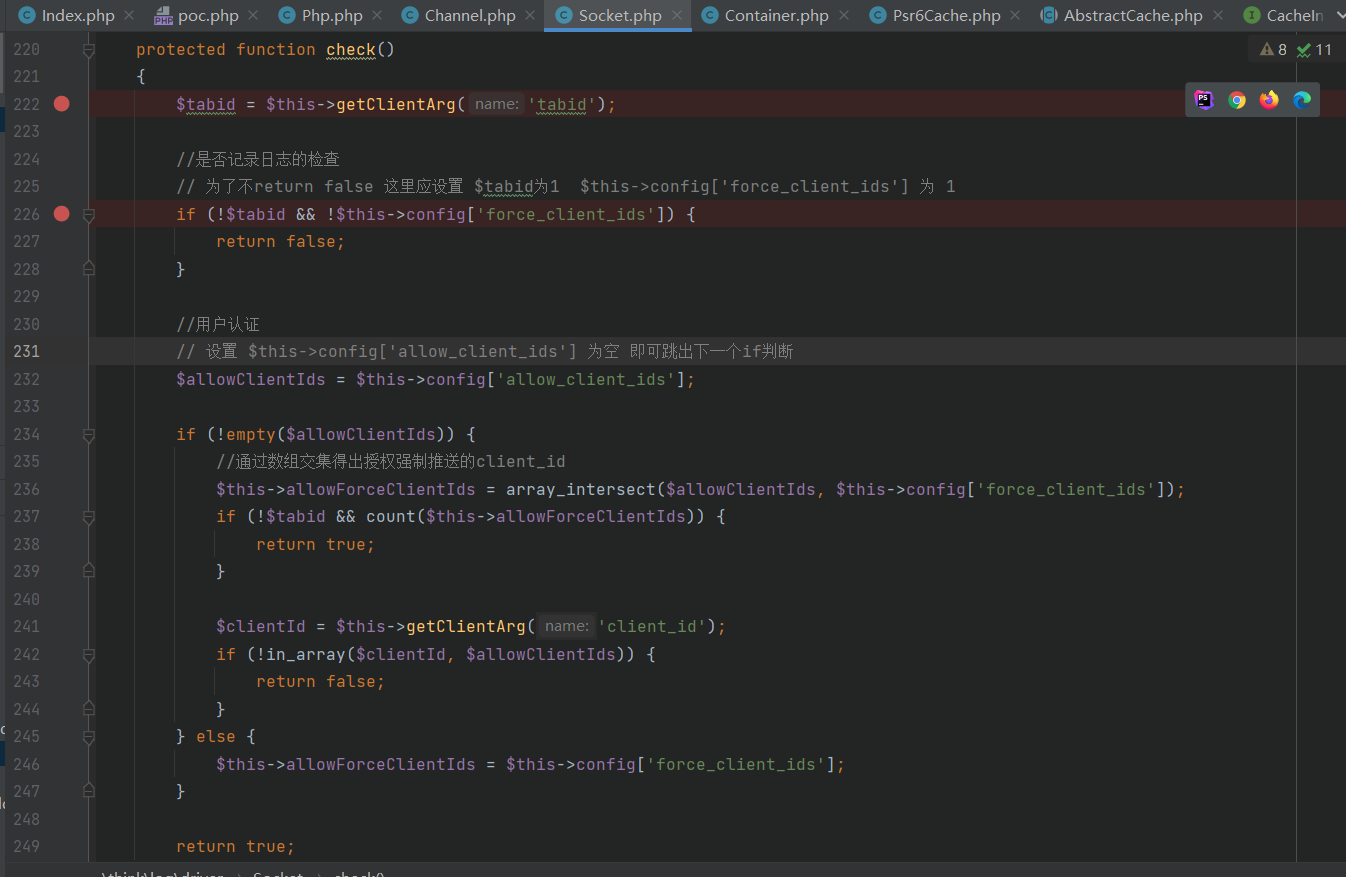Open file in Chrome browser icon
The image size is (1346, 877).
tap(1237, 100)
